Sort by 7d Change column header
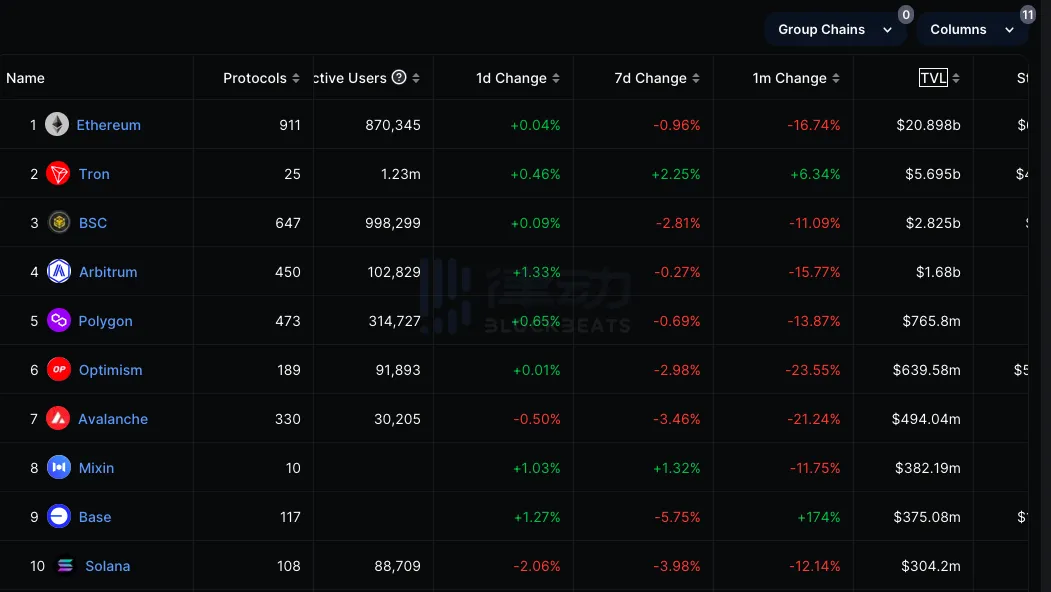This screenshot has height=592, width=1051. click(656, 78)
